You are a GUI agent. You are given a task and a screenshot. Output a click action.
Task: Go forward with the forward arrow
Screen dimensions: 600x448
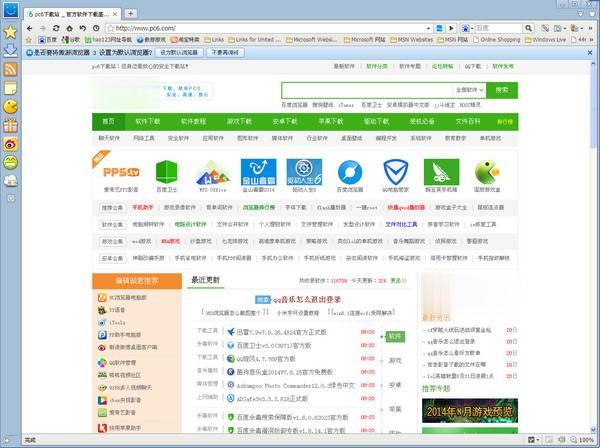click(43, 28)
